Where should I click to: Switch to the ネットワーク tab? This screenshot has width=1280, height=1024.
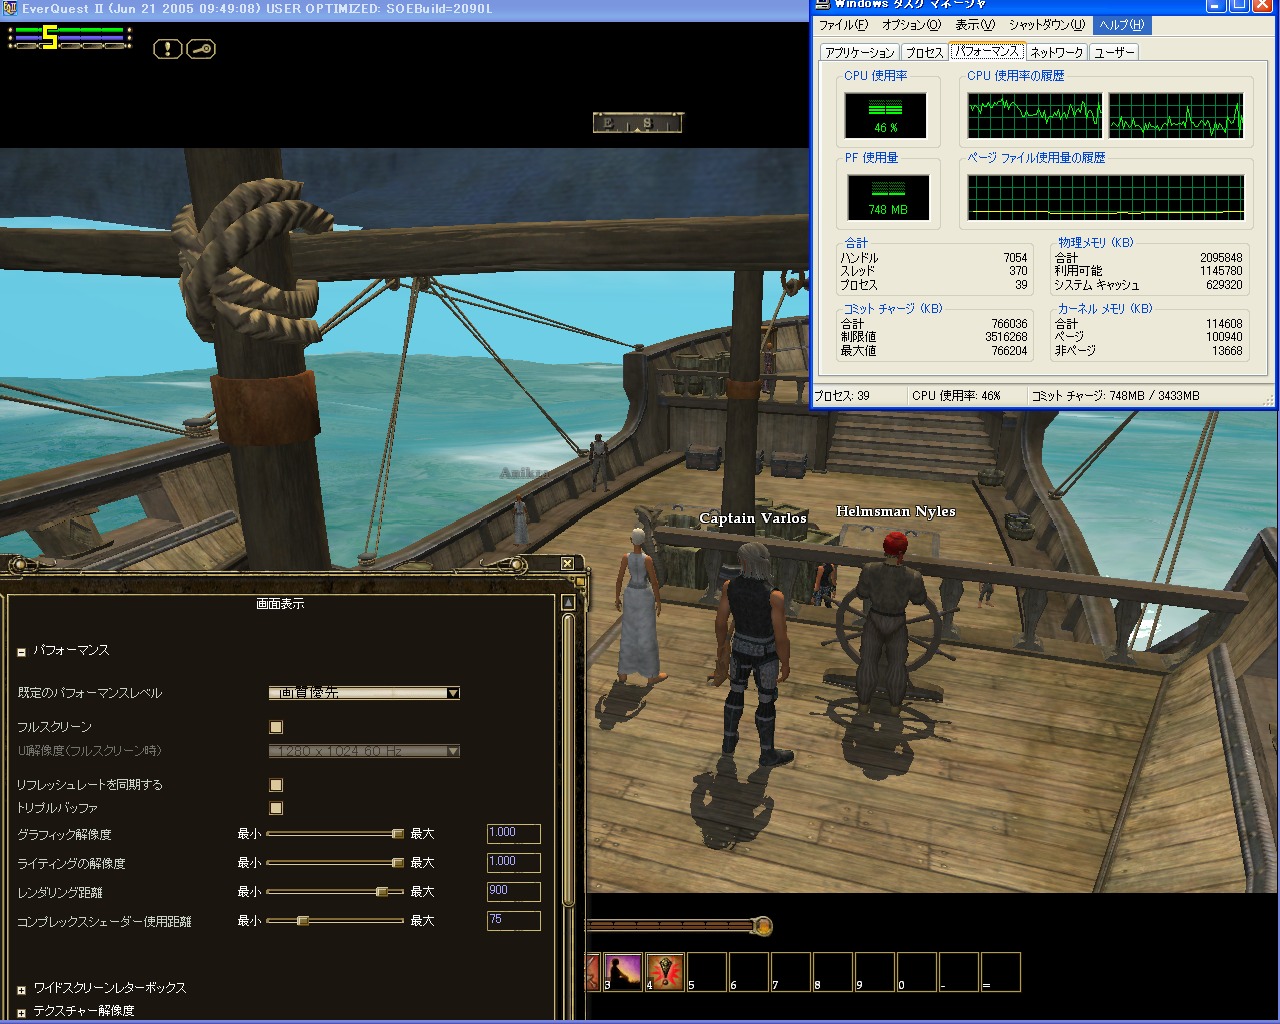tap(1056, 53)
